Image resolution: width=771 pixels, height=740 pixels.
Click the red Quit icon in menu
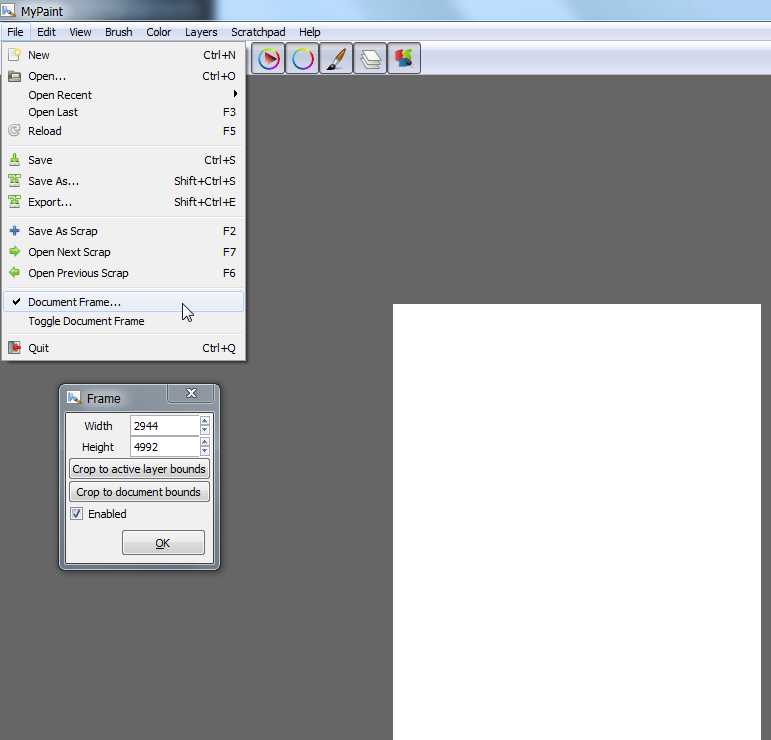[15, 348]
